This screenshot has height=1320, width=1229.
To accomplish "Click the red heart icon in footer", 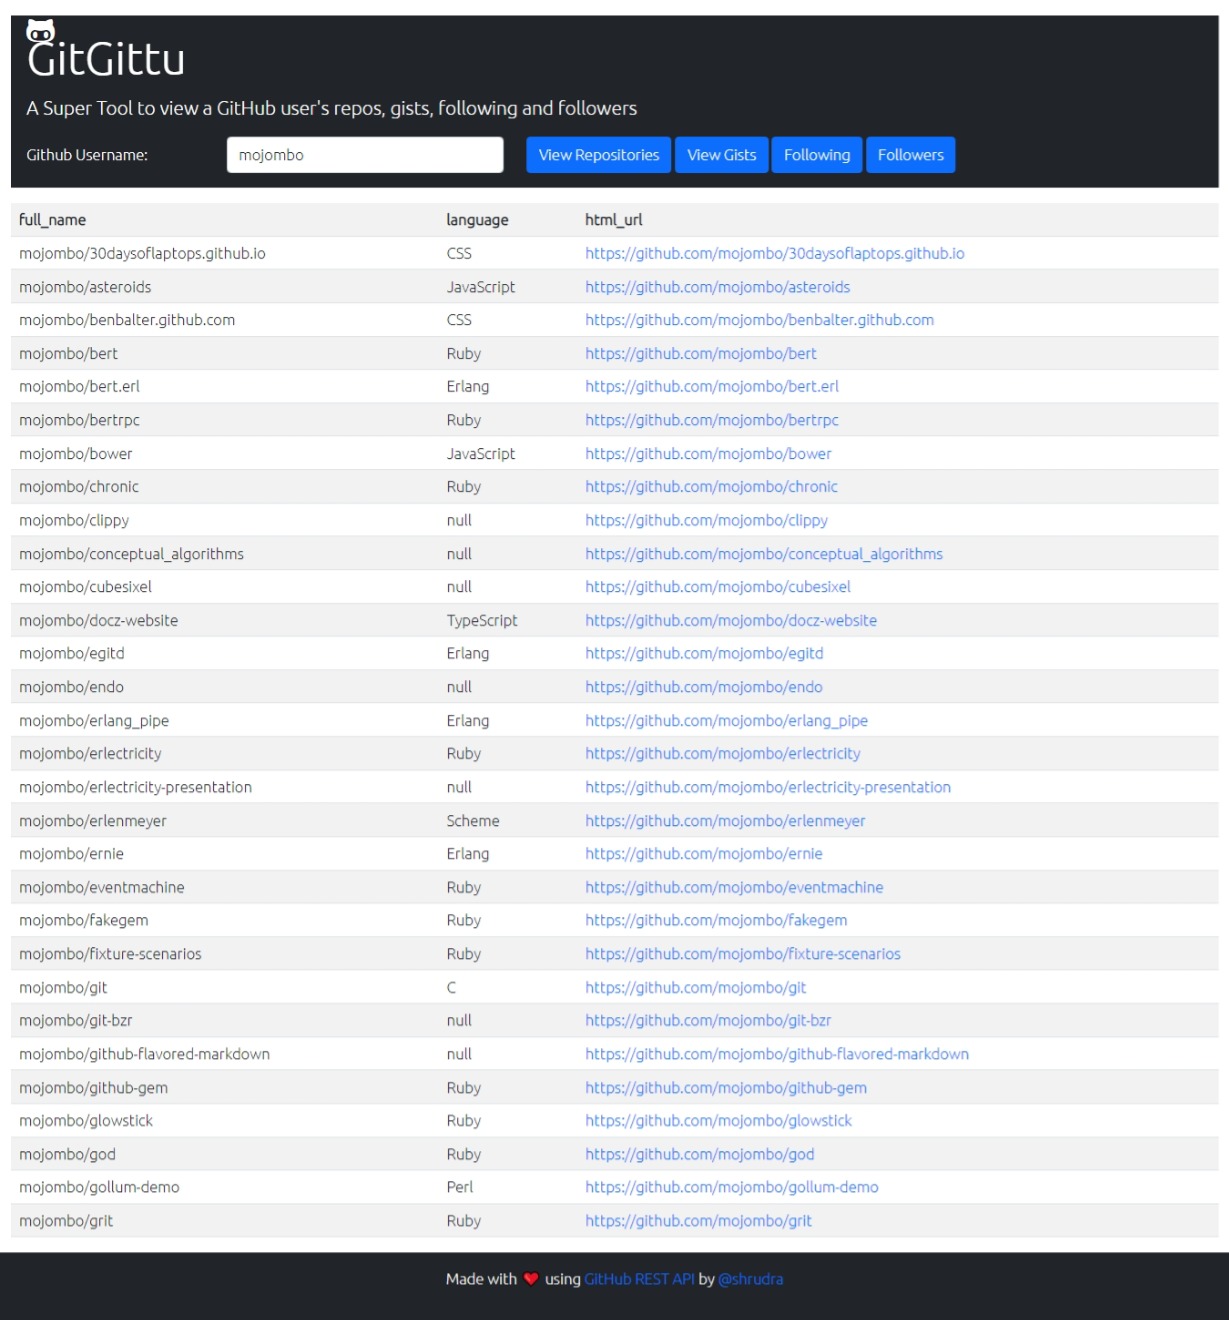I will coord(531,1279).
